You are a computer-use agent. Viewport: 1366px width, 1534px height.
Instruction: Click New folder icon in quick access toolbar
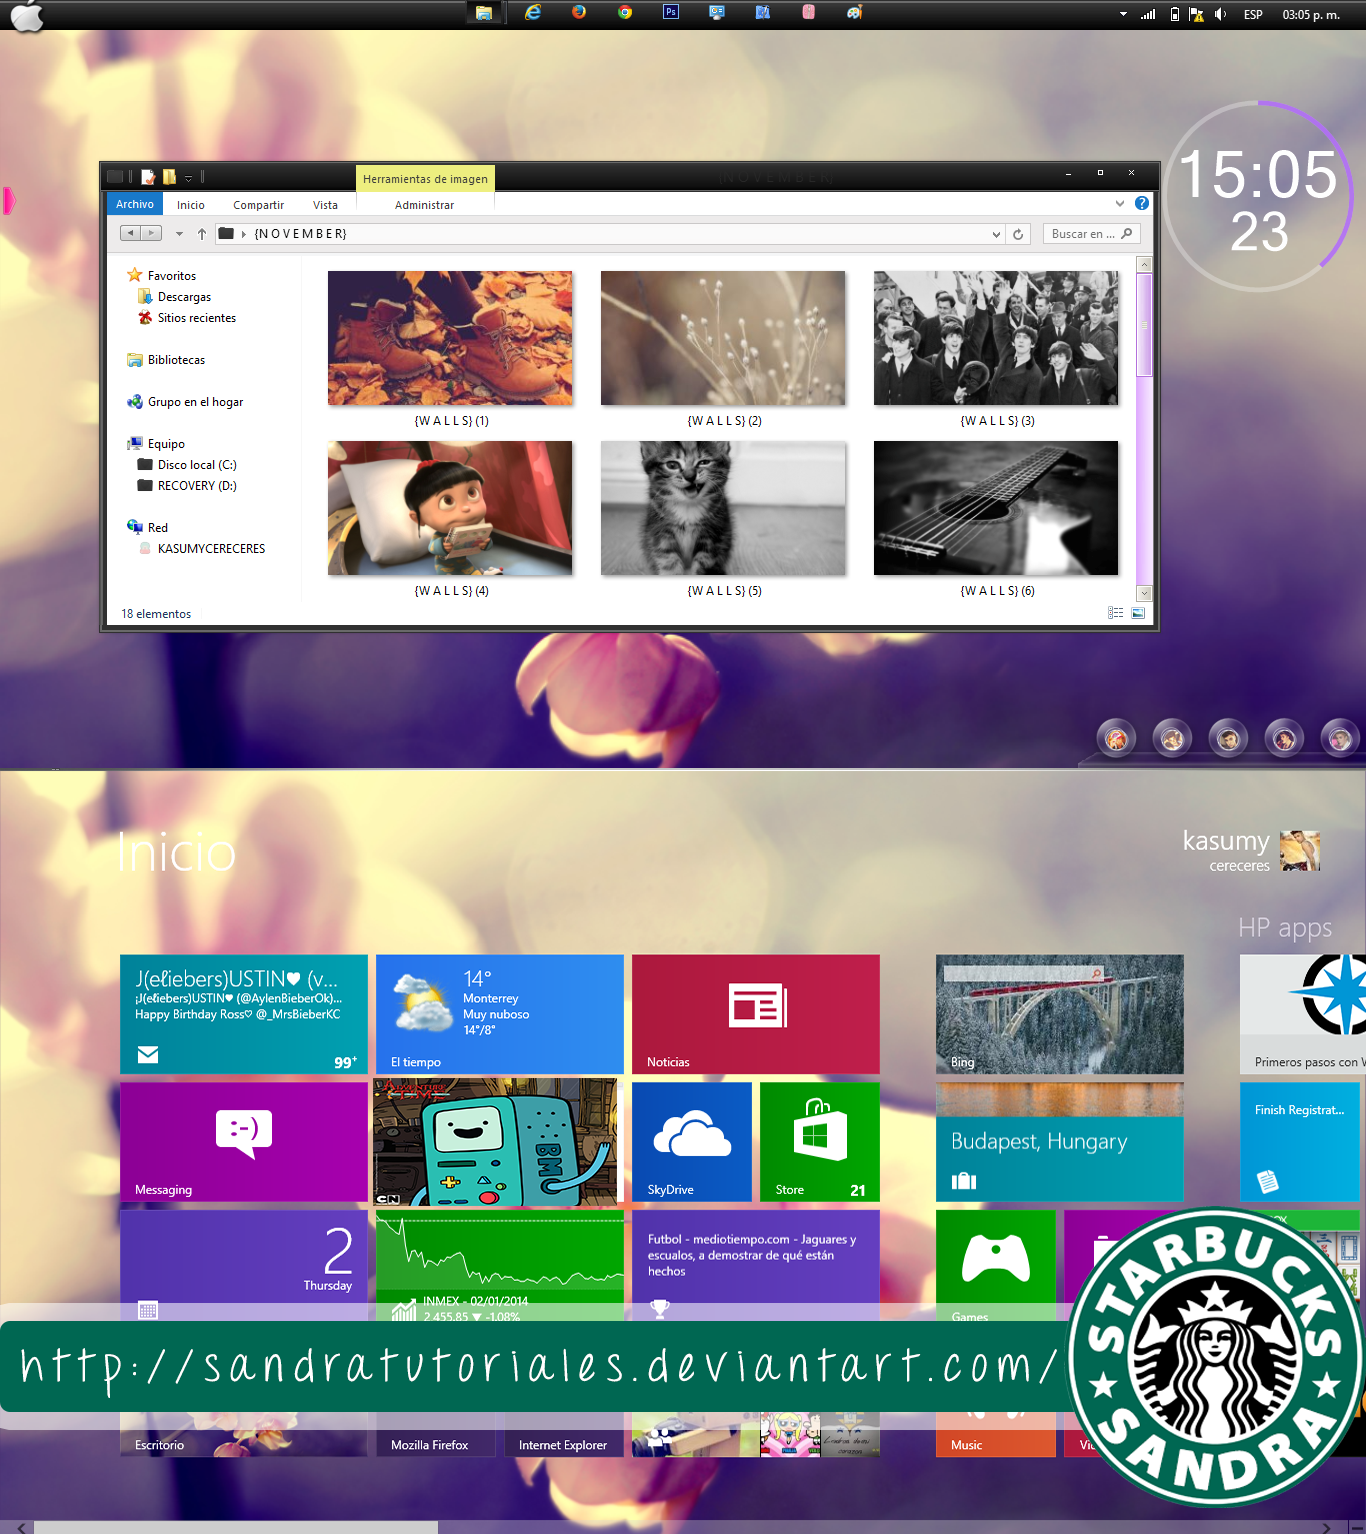click(x=170, y=177)
